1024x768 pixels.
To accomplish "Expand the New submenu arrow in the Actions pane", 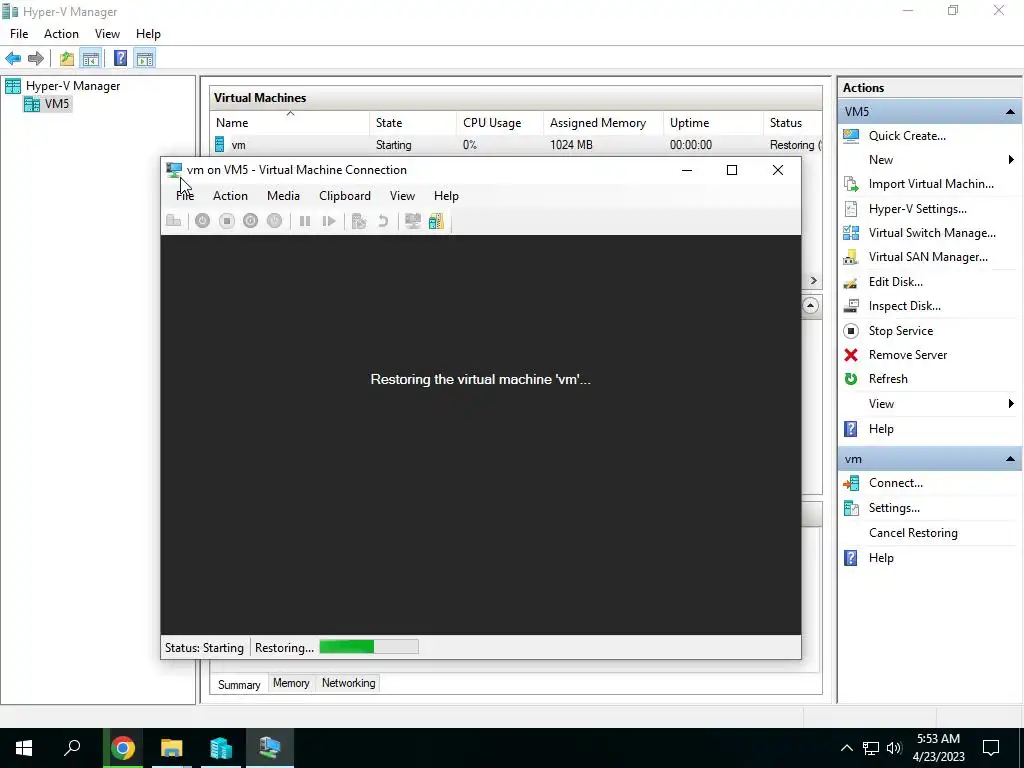I will (1011, 159).
